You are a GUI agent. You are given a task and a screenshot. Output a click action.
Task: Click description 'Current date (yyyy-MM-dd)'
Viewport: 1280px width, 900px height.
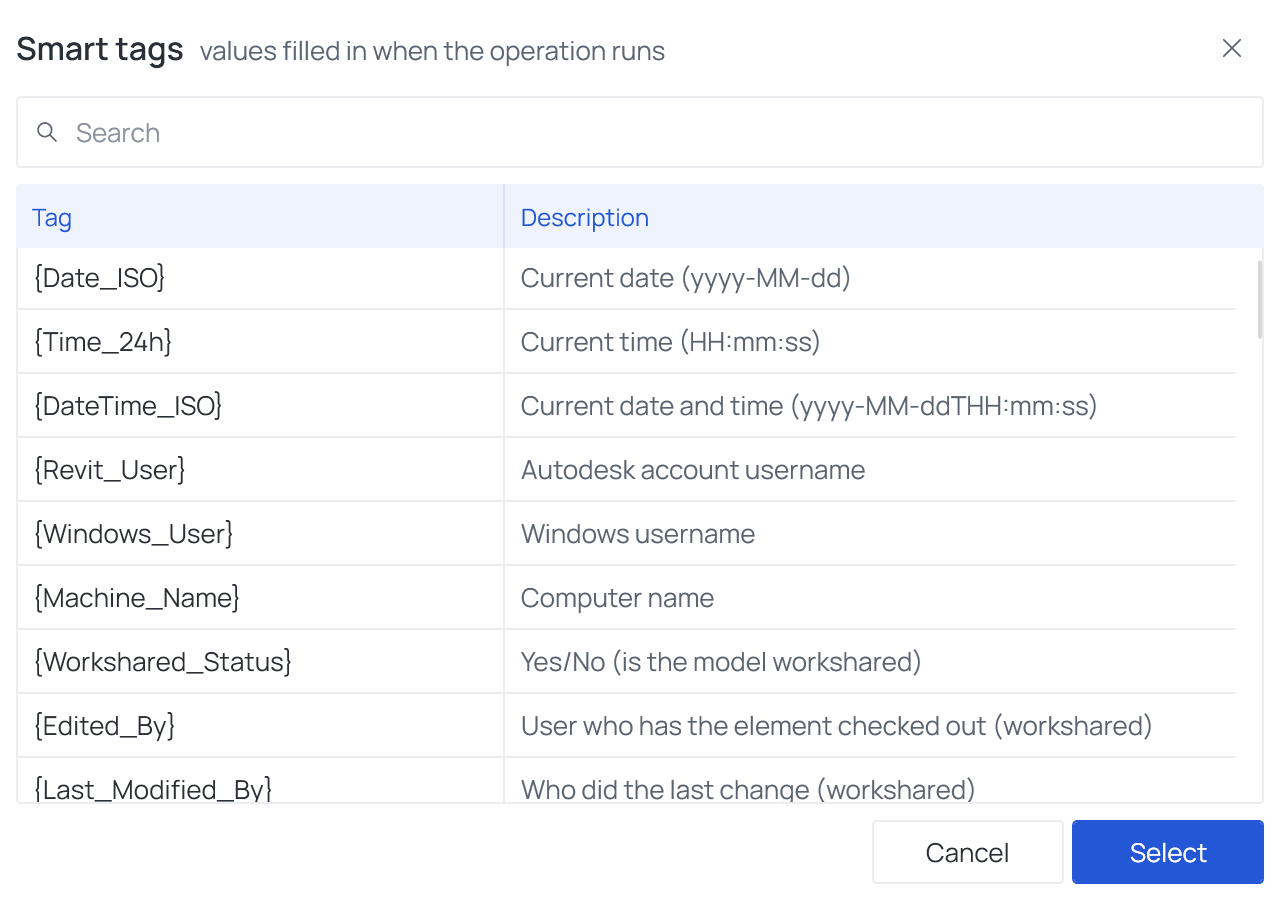[x=686, y=278]
